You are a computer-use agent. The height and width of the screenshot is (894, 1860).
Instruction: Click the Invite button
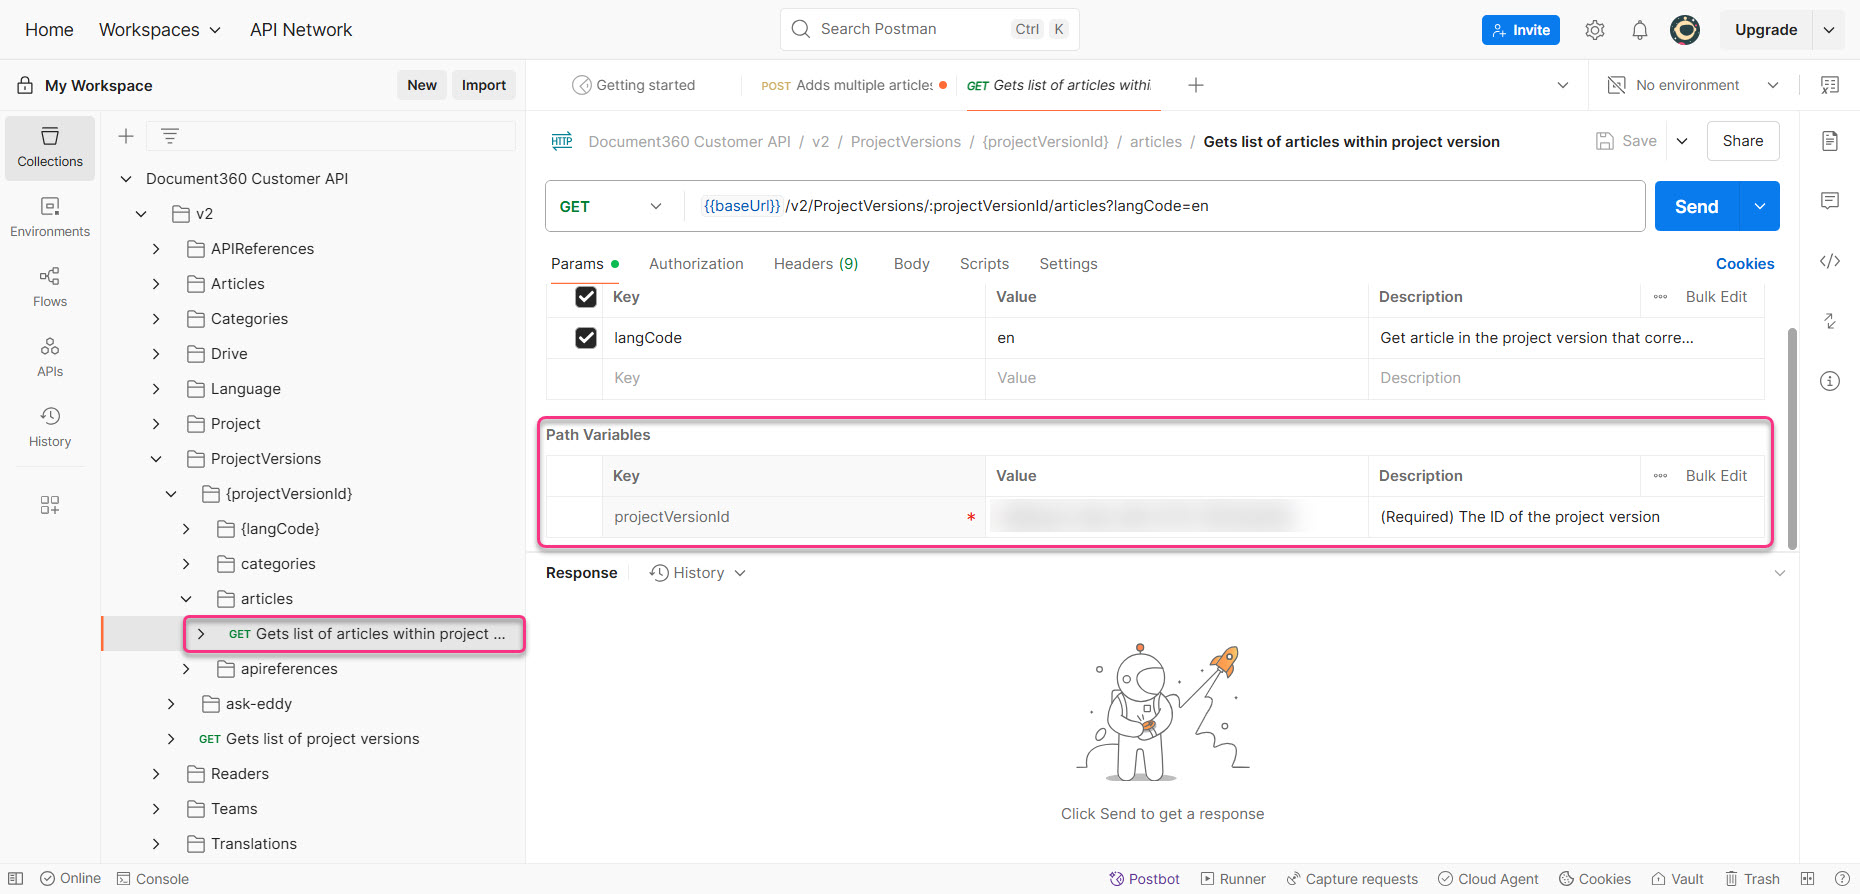[1521, 30]
